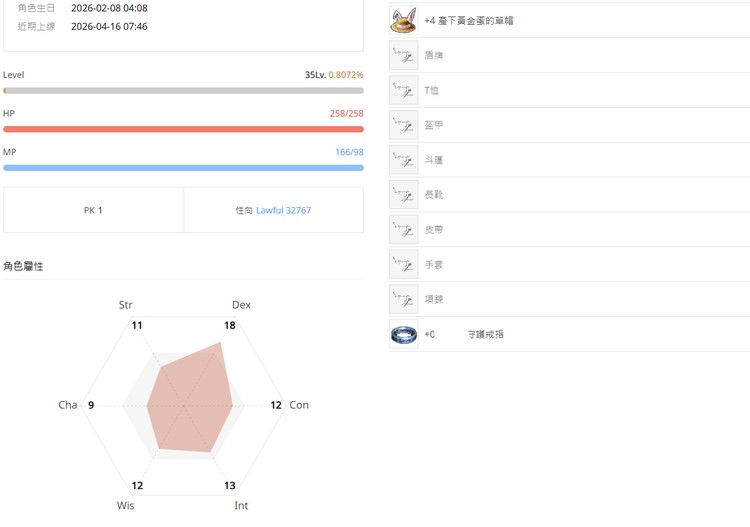
Task: Click the PK 1 box
Action: (93, 211)
